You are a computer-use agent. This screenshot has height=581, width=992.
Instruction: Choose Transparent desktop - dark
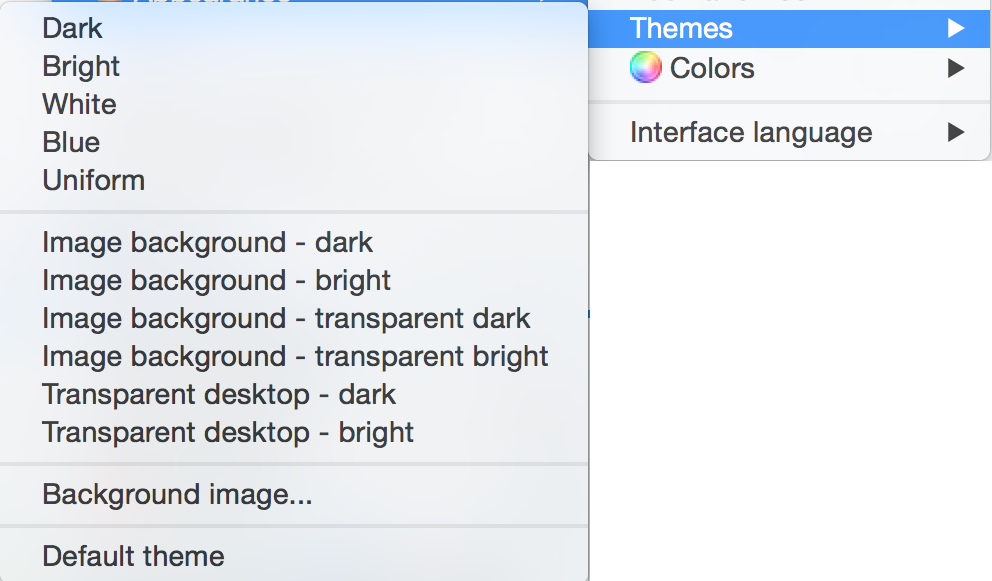[x=219, y=394]
